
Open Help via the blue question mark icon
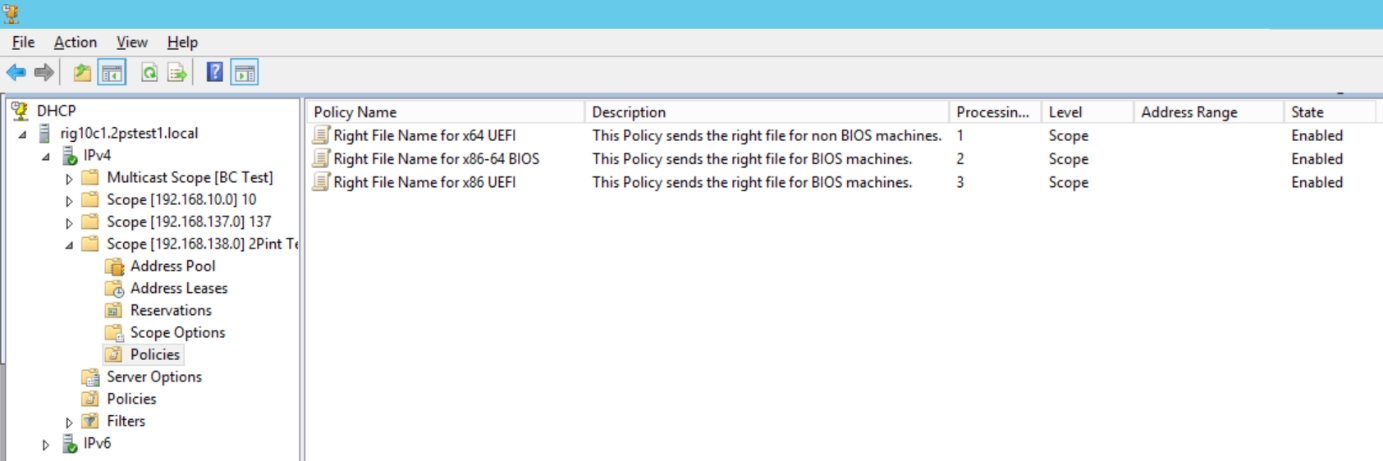(214, 72)
